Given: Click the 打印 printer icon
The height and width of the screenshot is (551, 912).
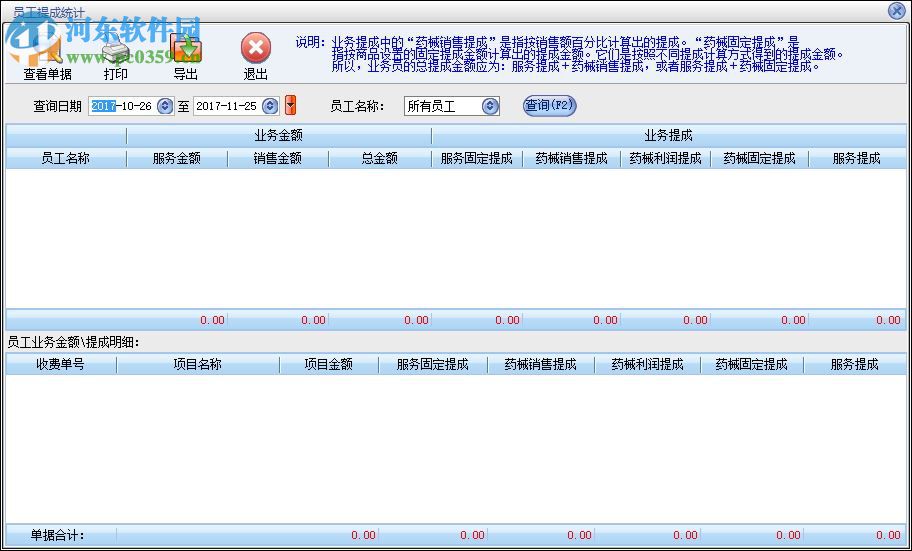Looking at the screenshot, I should pyautogui.click(x=116, y=48).
